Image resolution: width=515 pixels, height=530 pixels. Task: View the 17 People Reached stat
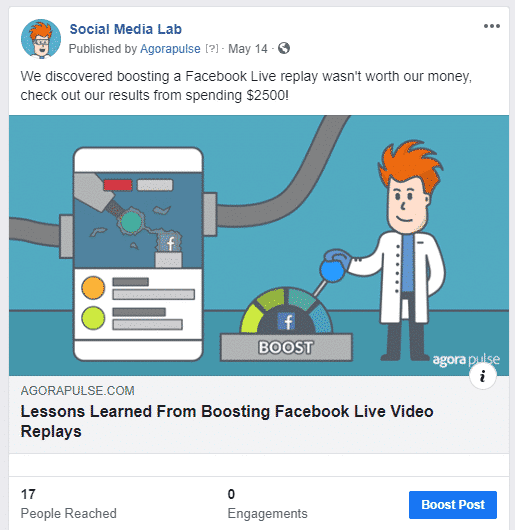pyautogui.click(x=69, y=504)
